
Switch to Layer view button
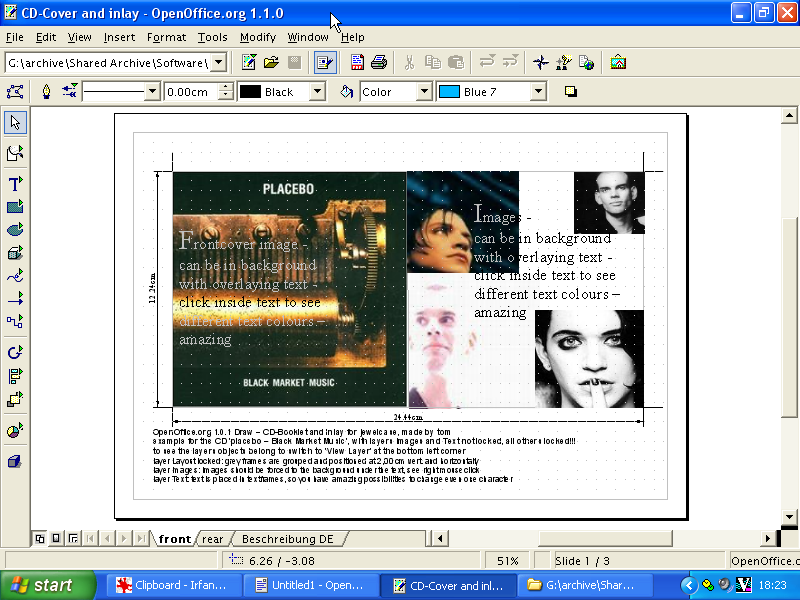click(x=73, y=539)
